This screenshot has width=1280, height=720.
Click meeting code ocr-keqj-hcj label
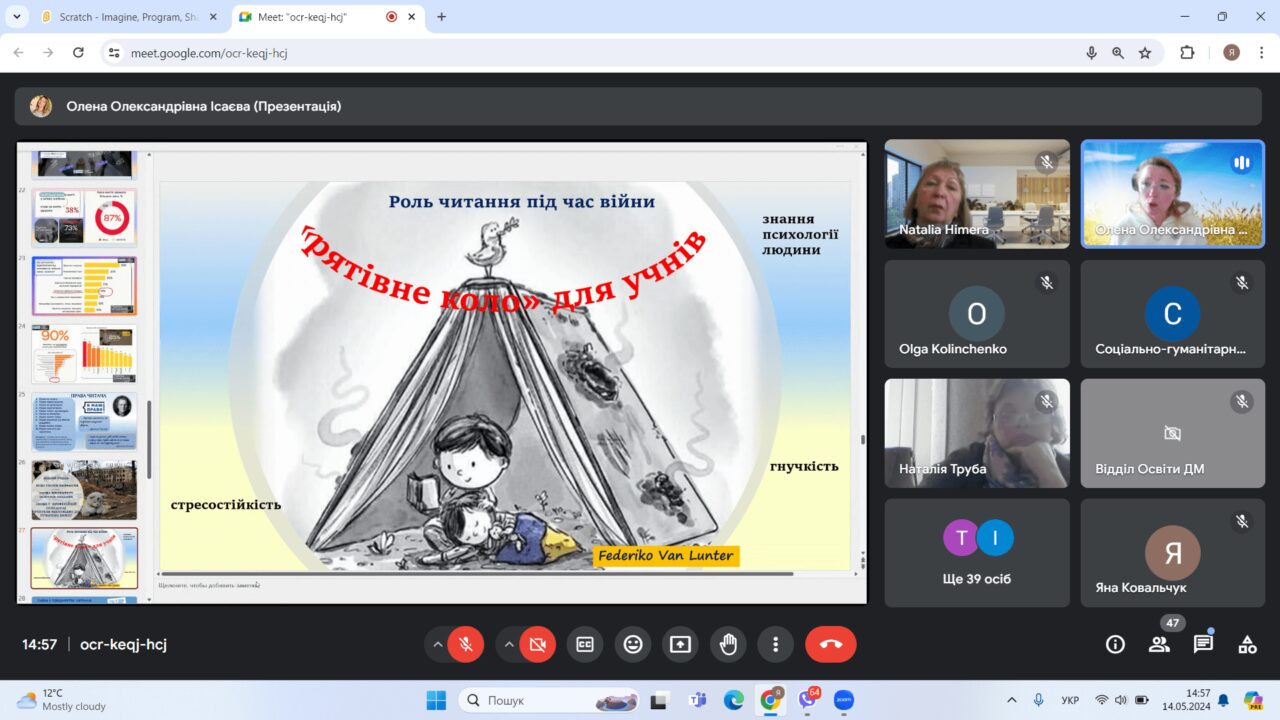pos(123,645)
